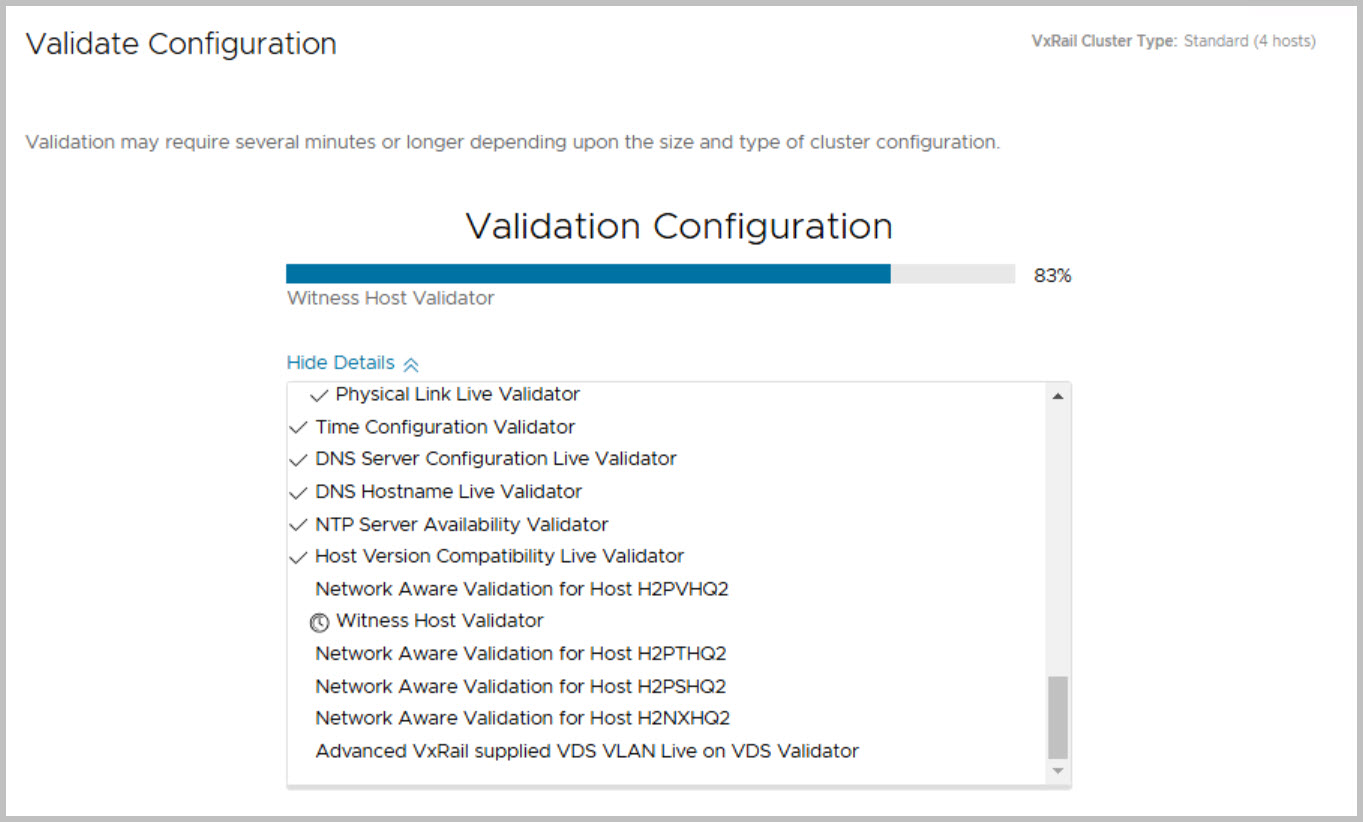Viewport: 1363px width, 822px height.
Task: Select Network Aware Validation for Host H2NXHQ2
Action: click(522, 718)
